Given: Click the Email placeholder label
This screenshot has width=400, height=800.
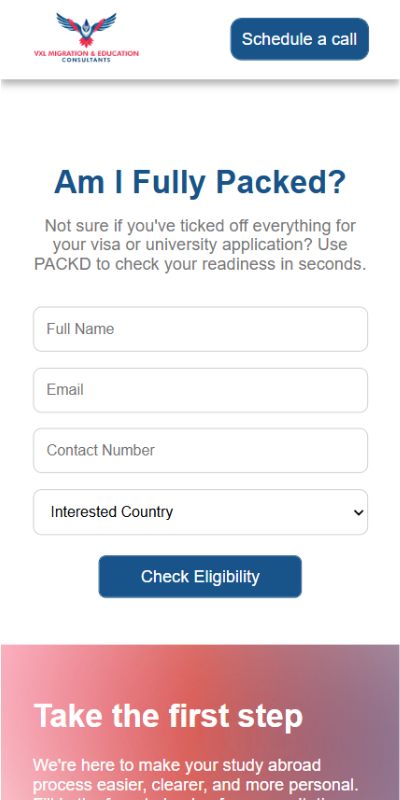Looking at the screenshot, I should click(x=65, y=390).
